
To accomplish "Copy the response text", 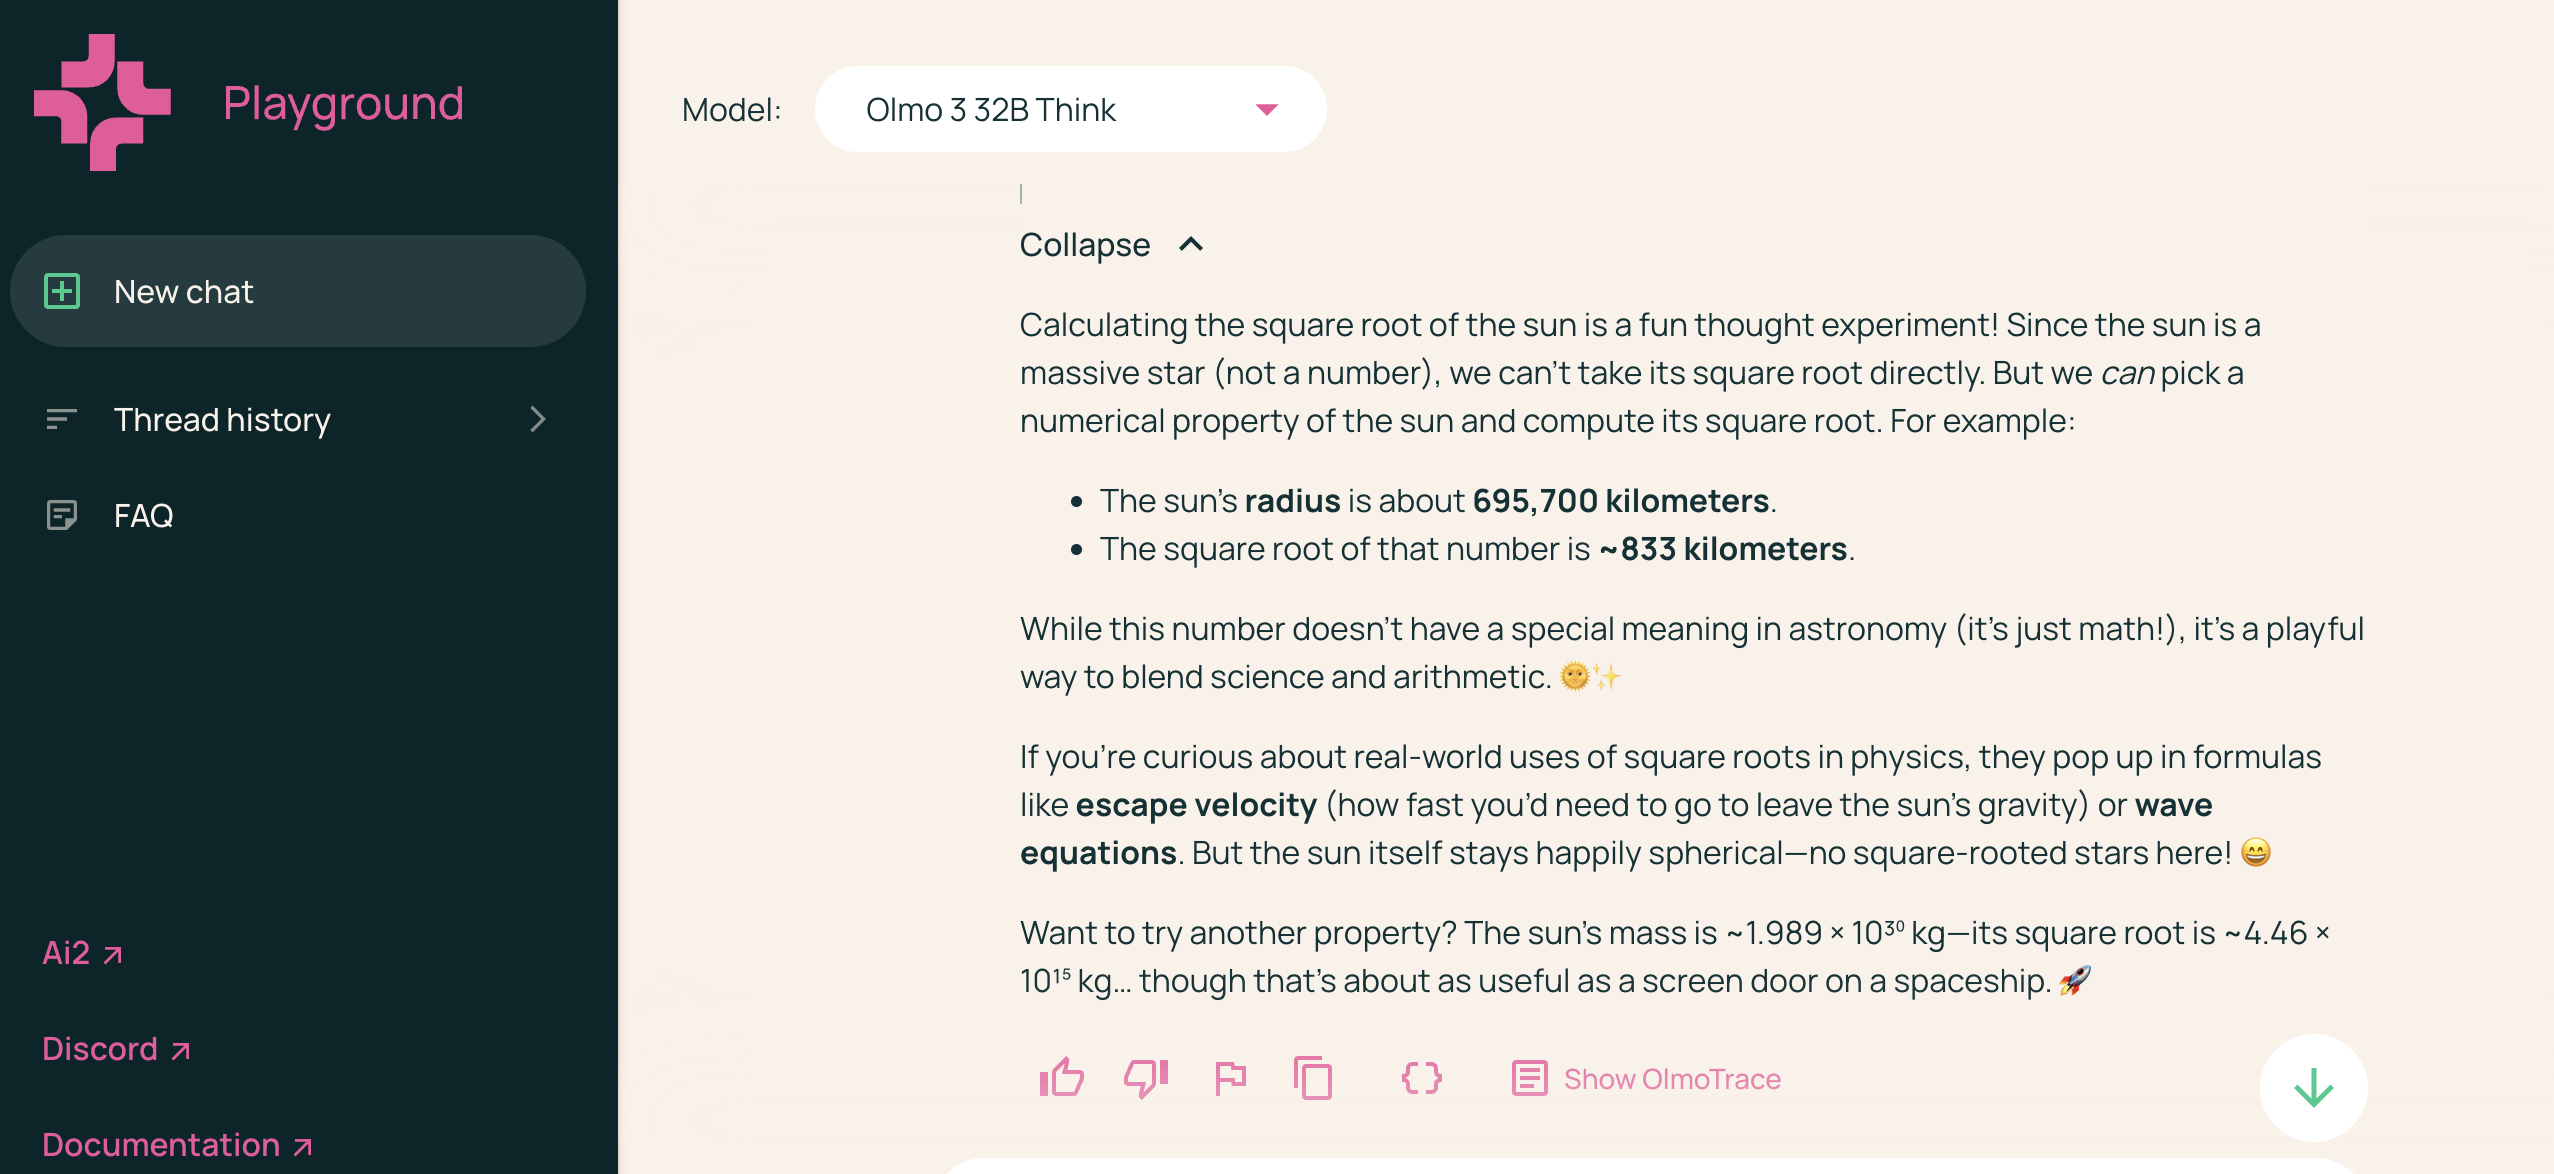I will [1314, 1078].
